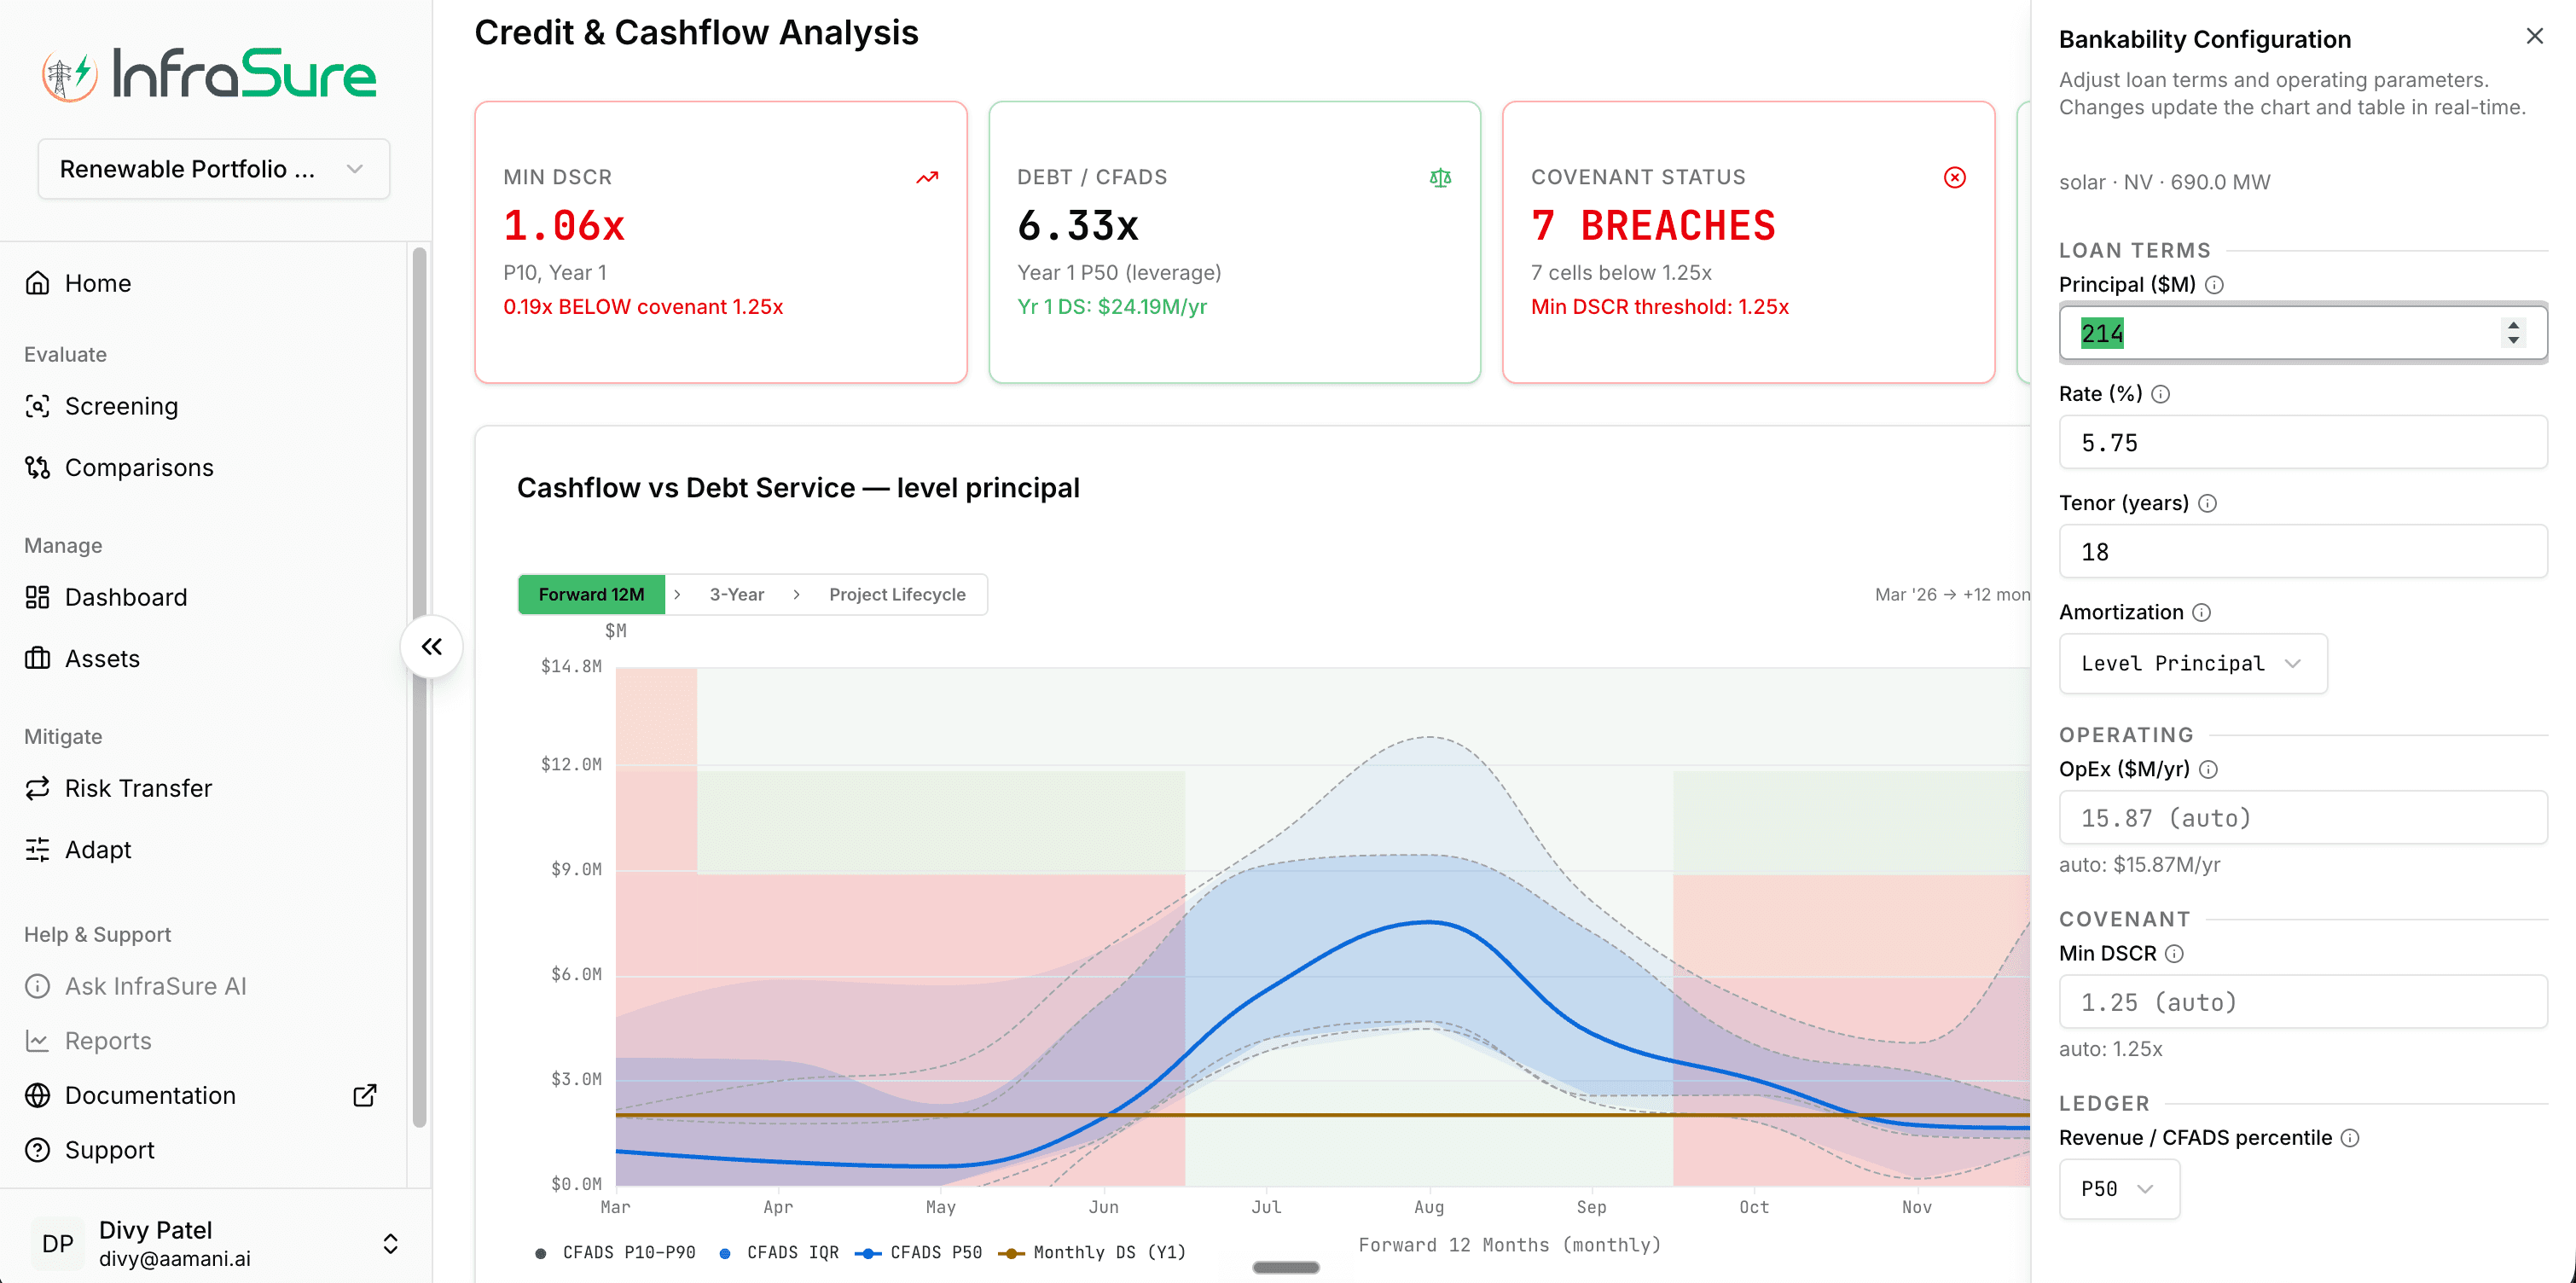This screenshot has width=2576, height=1283.
Task: Click the Comparisons icon
Action: click(37, 467)
